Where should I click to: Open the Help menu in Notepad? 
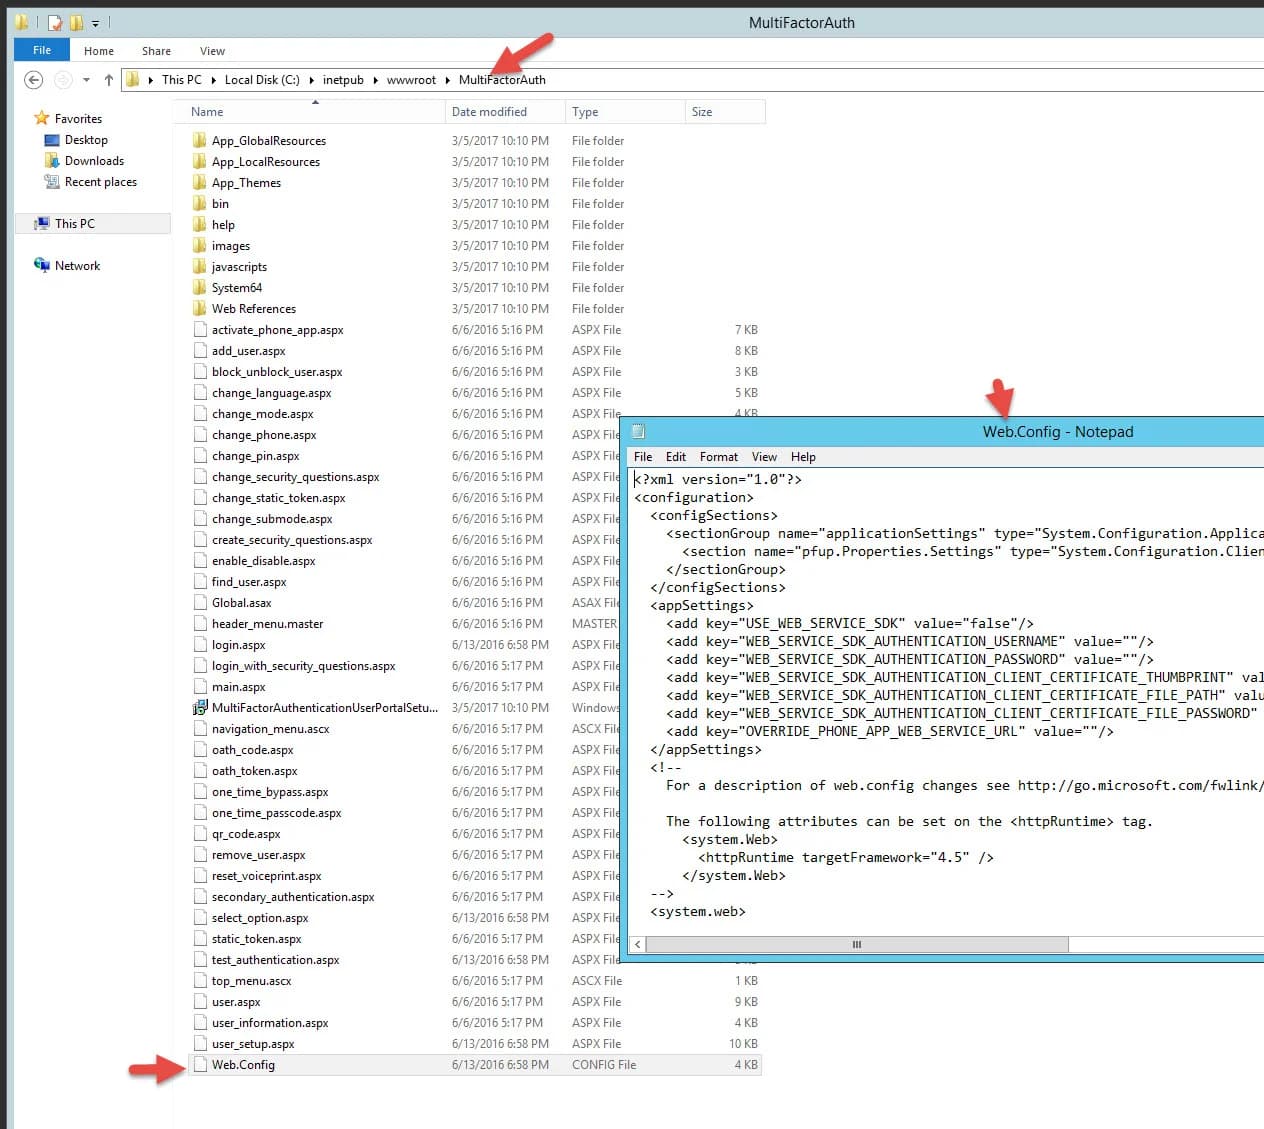pos(803,457)
